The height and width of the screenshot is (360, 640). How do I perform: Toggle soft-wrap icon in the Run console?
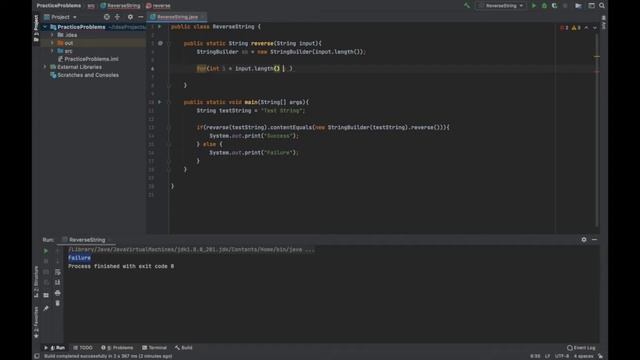(58, 272)
